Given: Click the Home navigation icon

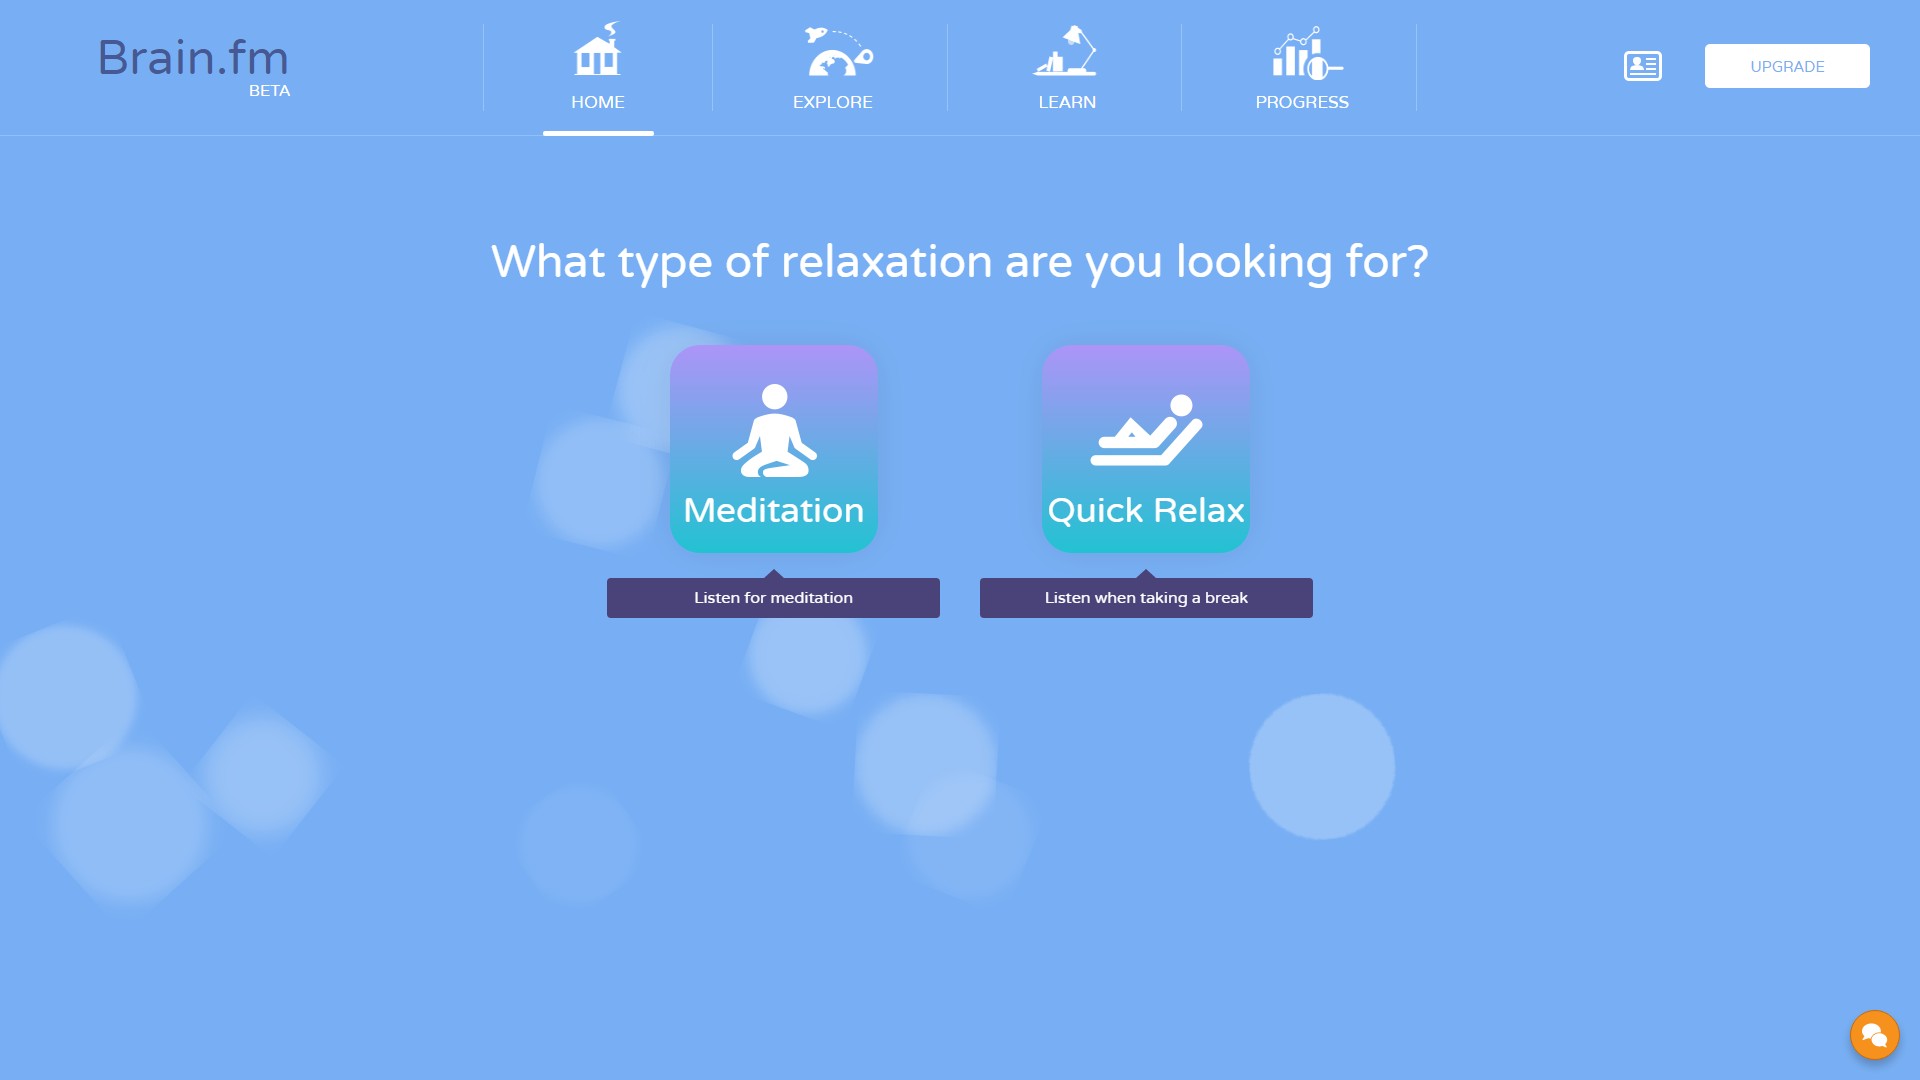Looking at the screenshot, I should coord(597,51).
